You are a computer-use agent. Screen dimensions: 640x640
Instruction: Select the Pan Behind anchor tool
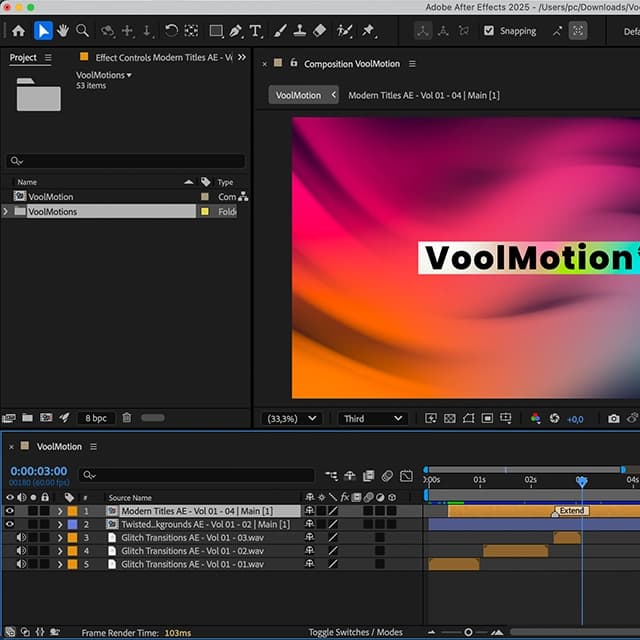(x=191, y=31)
